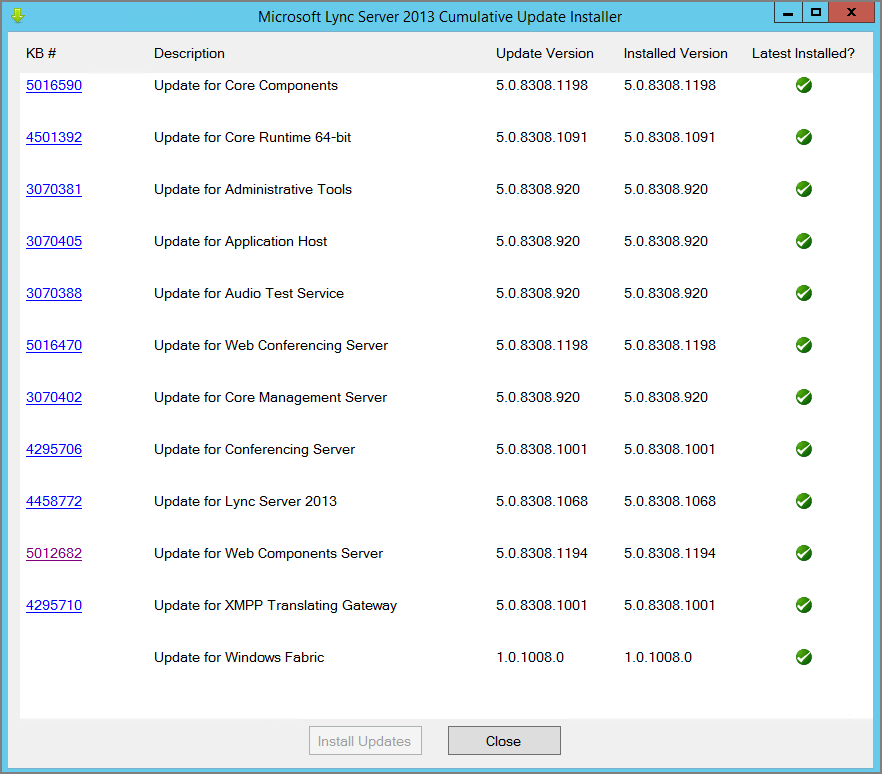Click green checkmark for Core Components update
Viewport: 882px width, 774px height.
[x=803, y=85]
